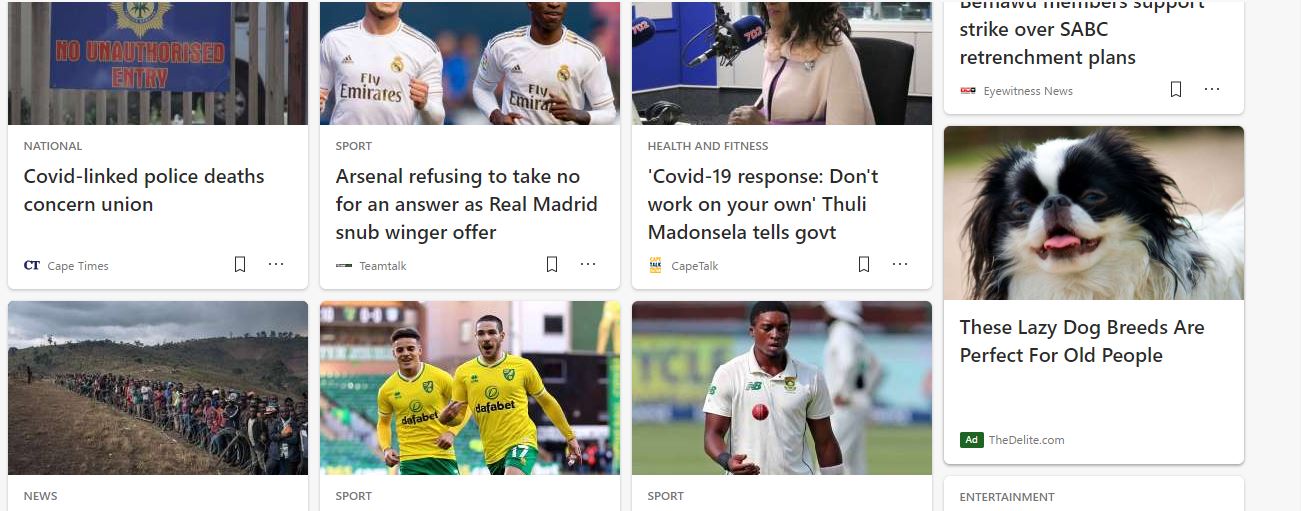Bookmark the Thuli Madonsela CapeTalk article
The image size is (1301, 511).
pyautogui.click(x=864, y=265)
